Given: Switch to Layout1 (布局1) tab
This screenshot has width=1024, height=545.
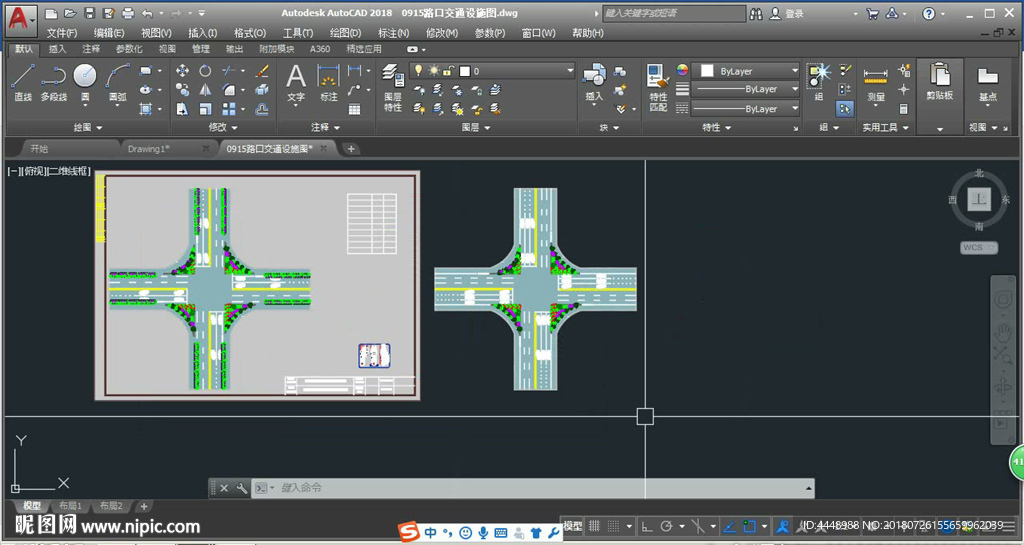Looking at the screenshot, I should (x=71, y=506).
